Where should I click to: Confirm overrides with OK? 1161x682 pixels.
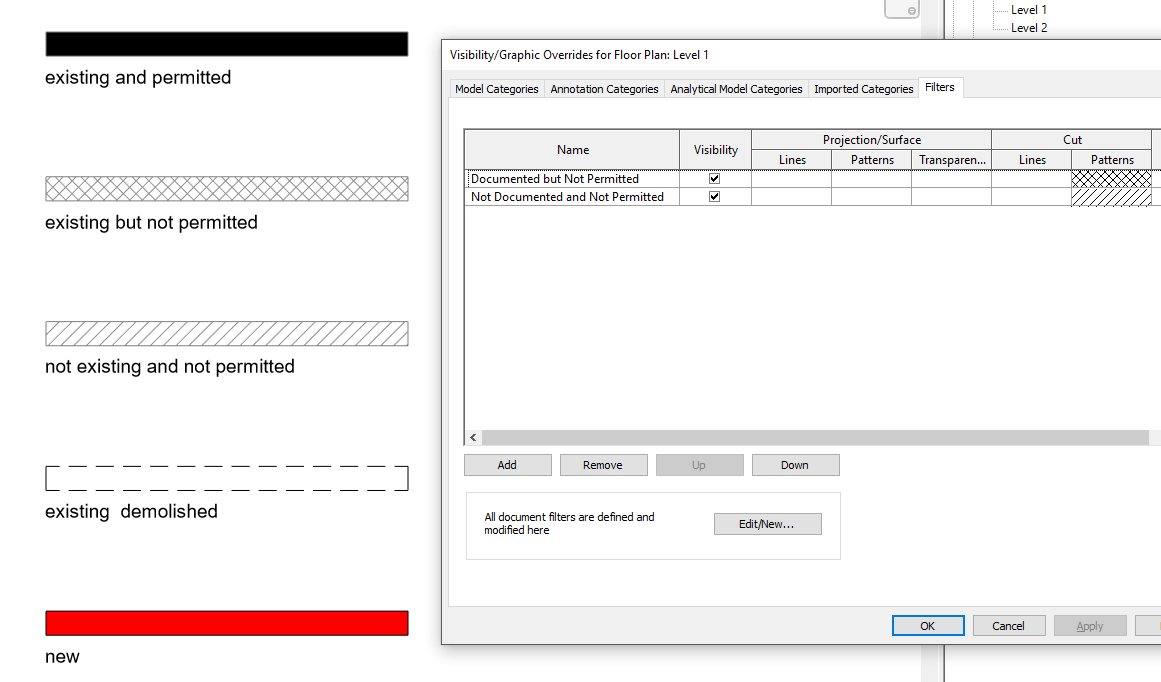click(927, 624)
